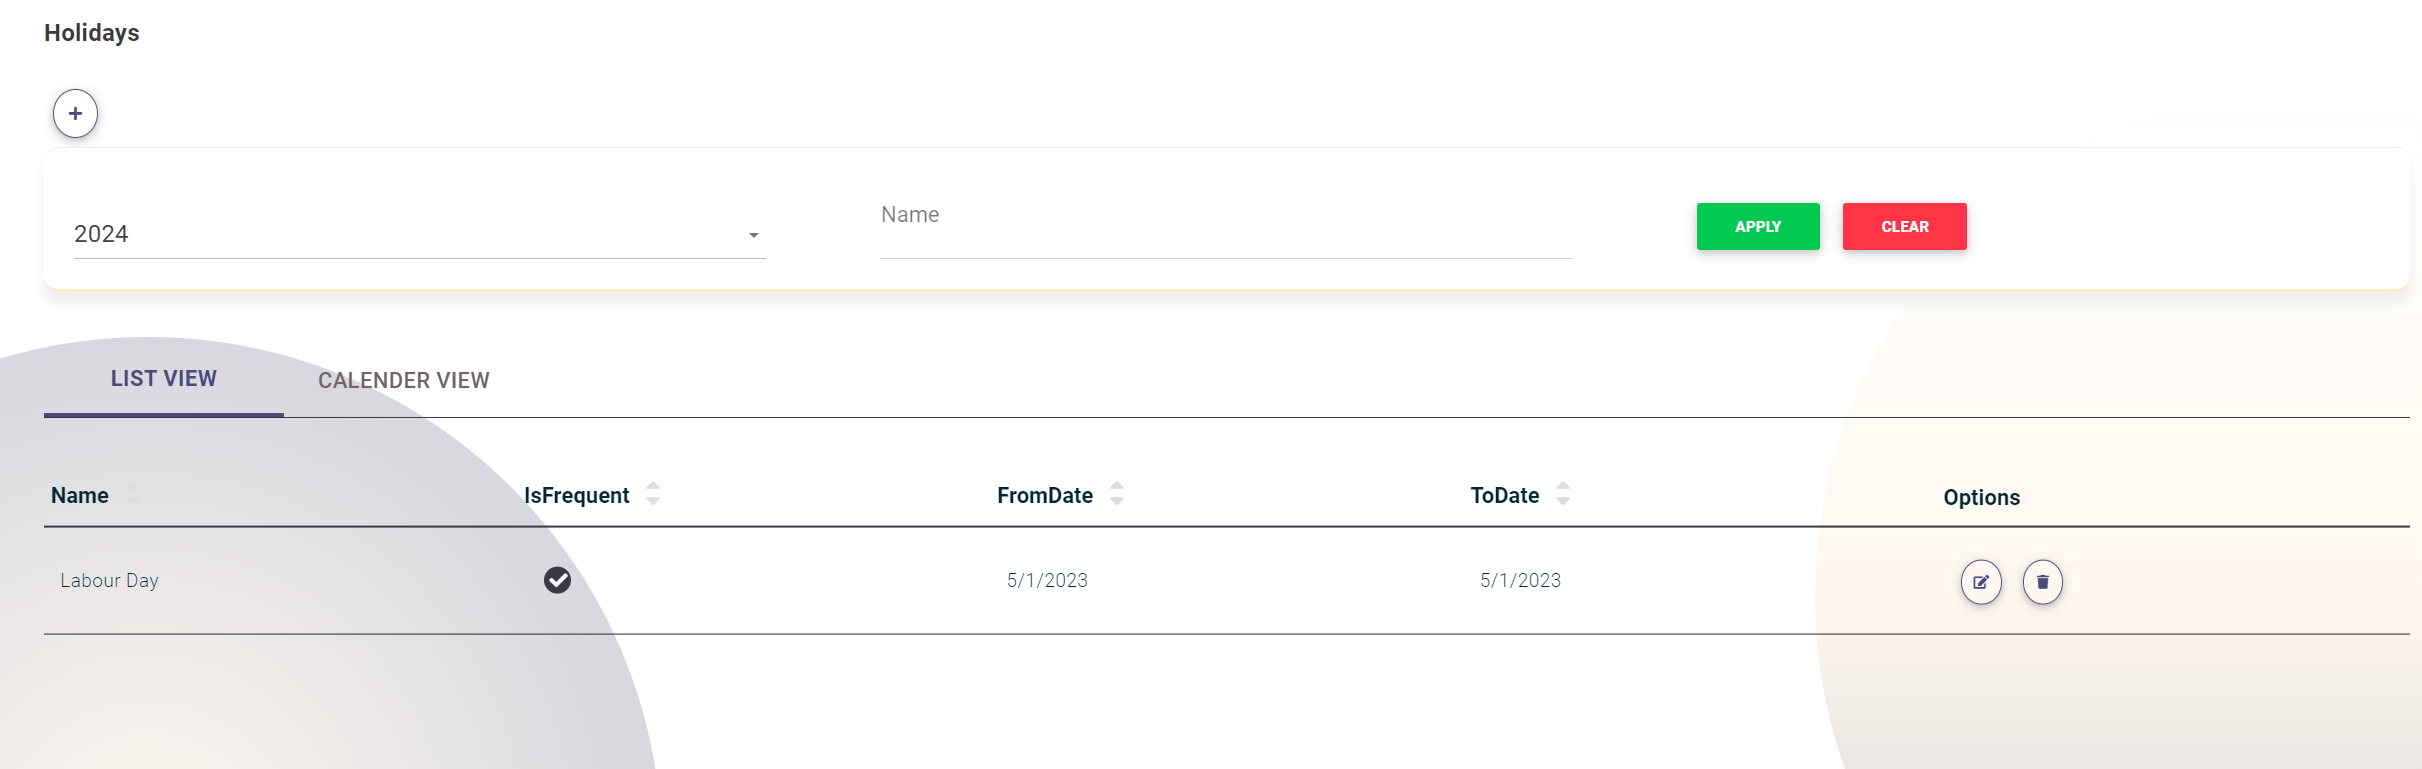Click the Name column header
Viewport: 2422px width, 769px height.
click(80, 496)
